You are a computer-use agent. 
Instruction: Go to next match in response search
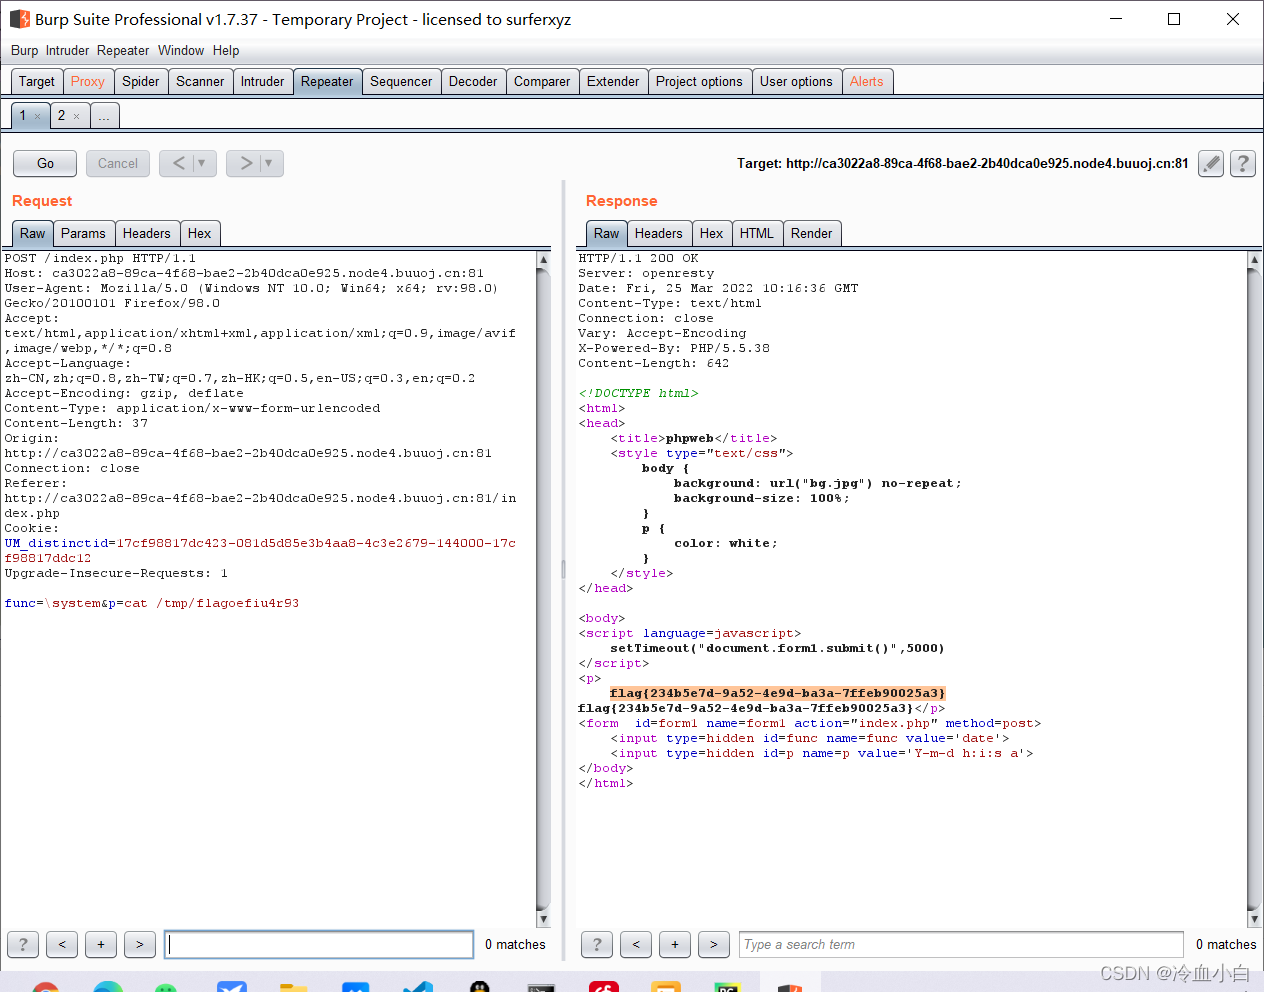[x=714, y=944]
